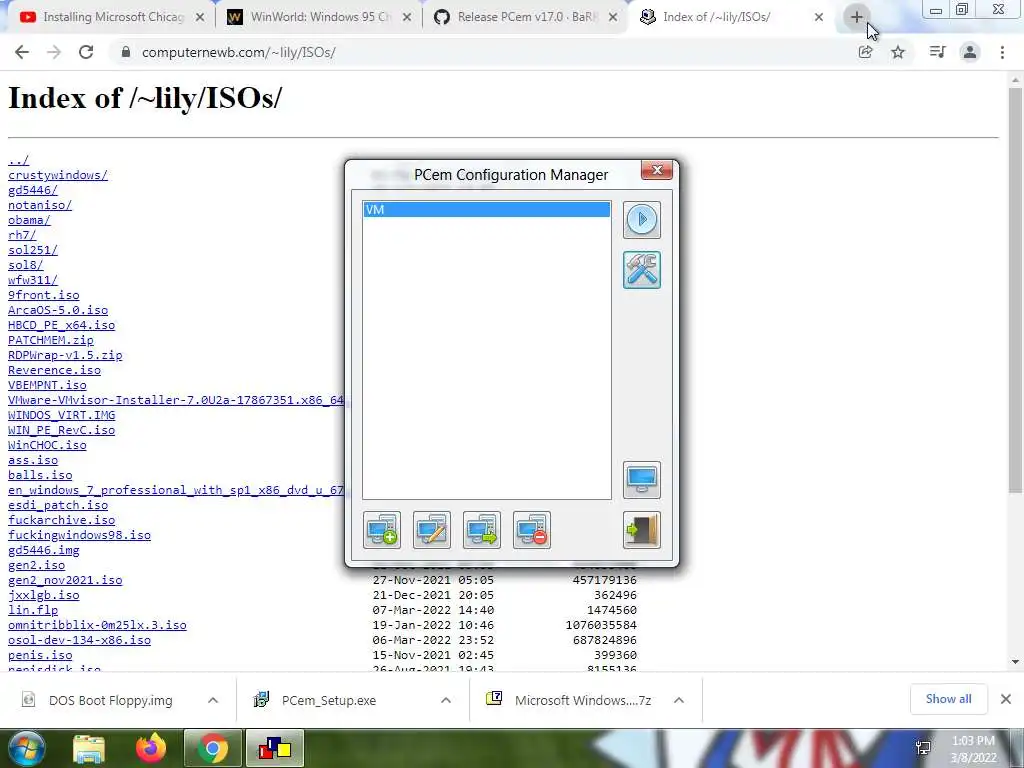This screenshot has height=768, width=1024.
Task: Switch to Release PCem v17.0 tab
Action: tap(526, 17)
